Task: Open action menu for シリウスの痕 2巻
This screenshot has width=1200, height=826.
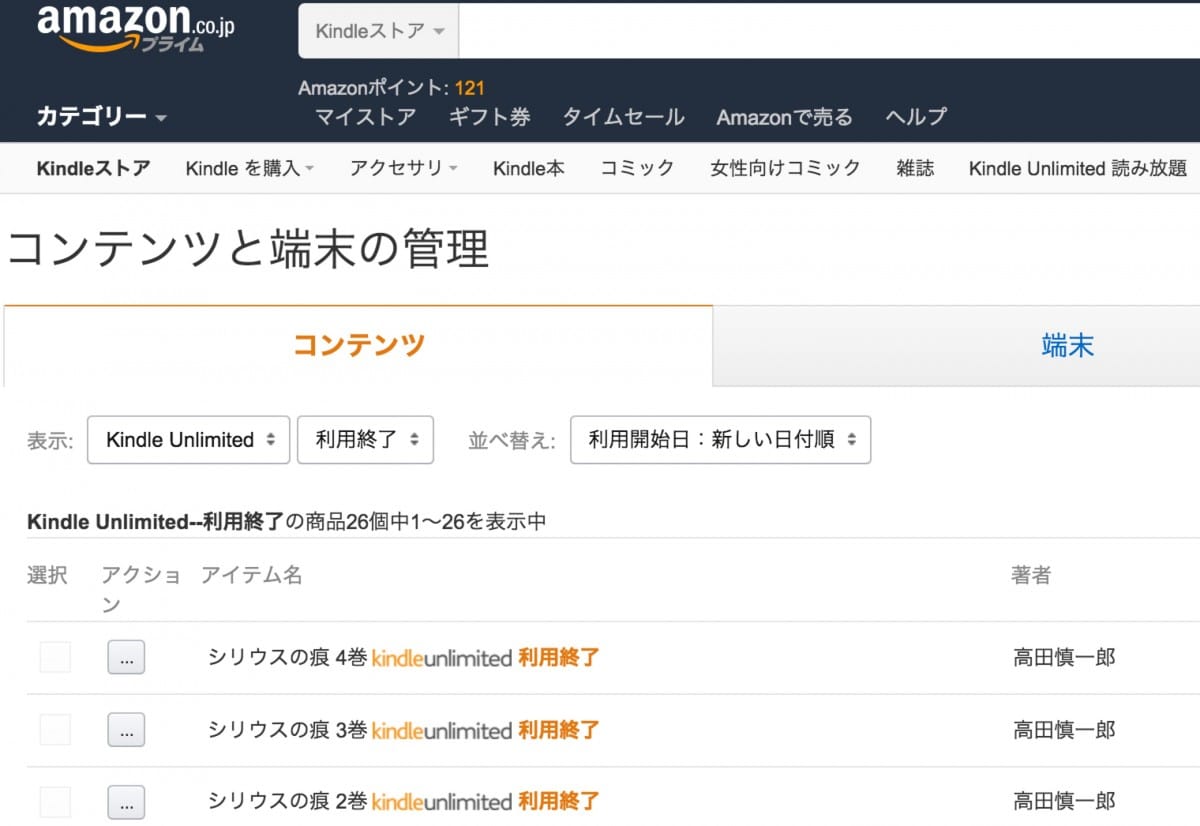Action: click(126, 802)
